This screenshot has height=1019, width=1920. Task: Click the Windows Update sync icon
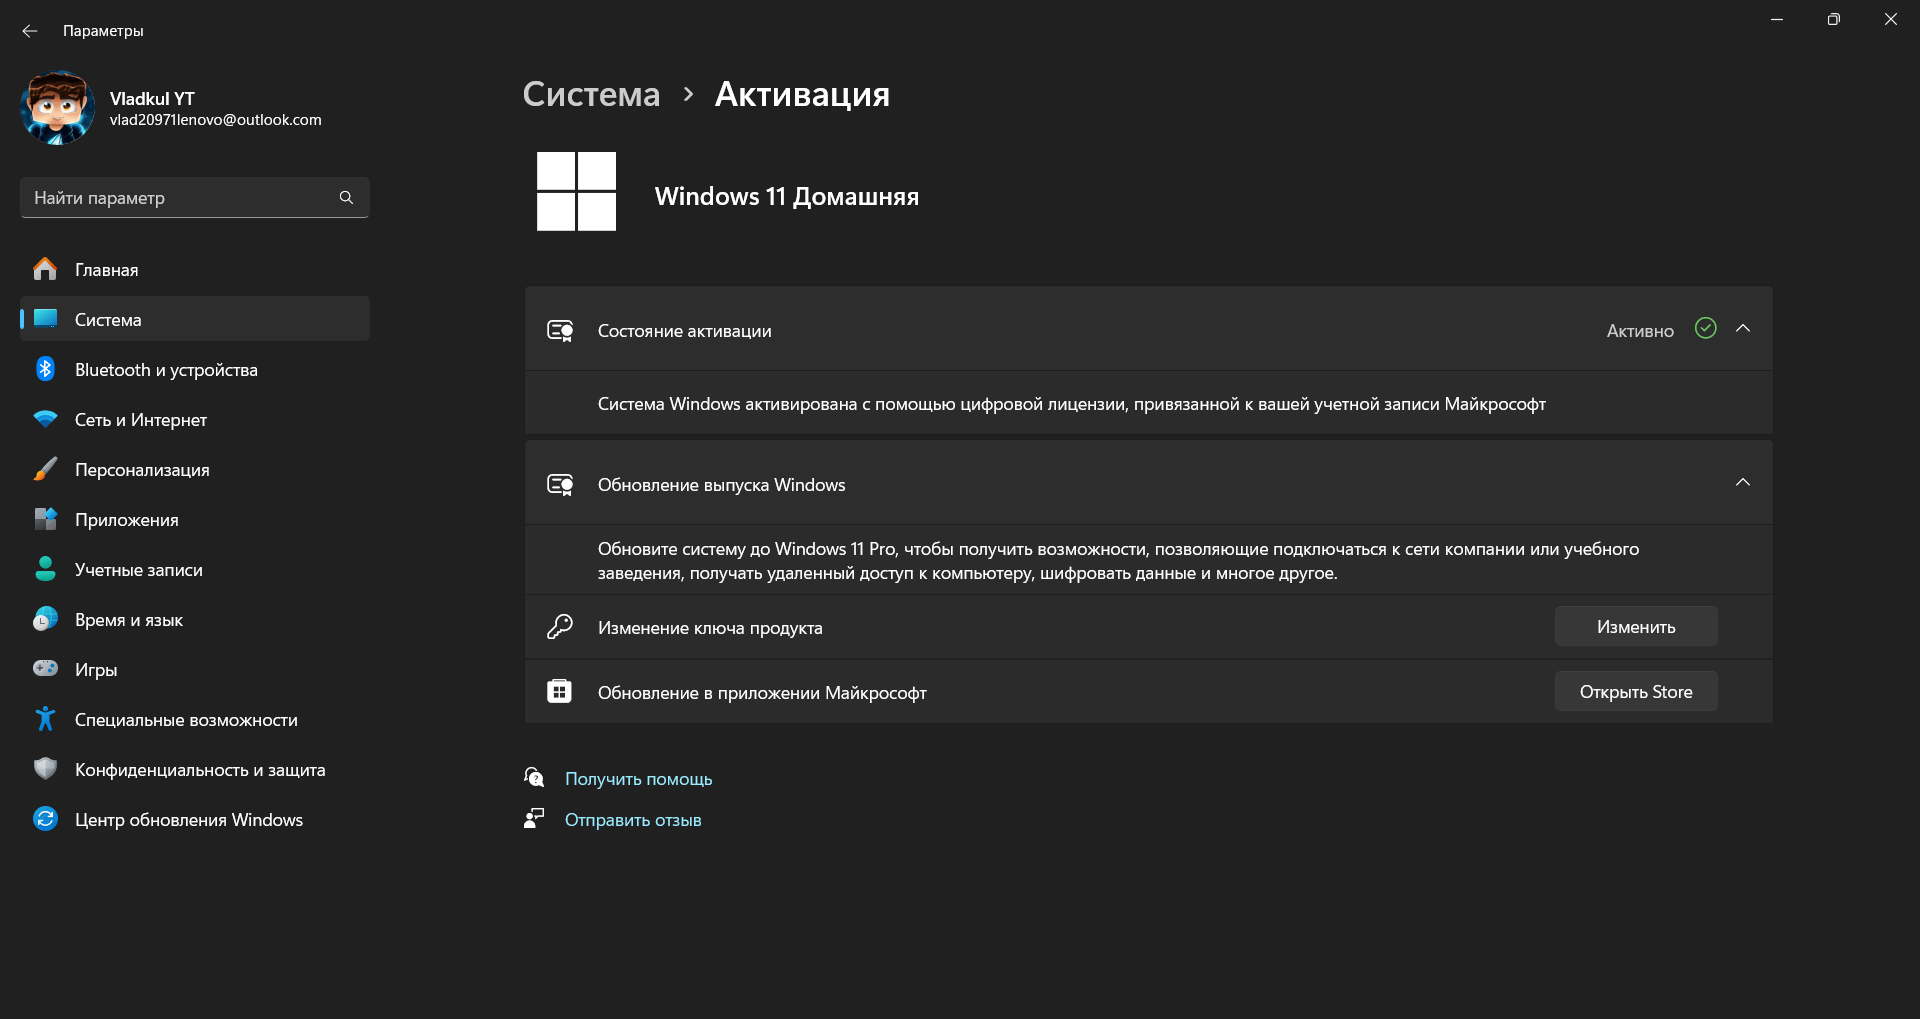tap(45, 819)
